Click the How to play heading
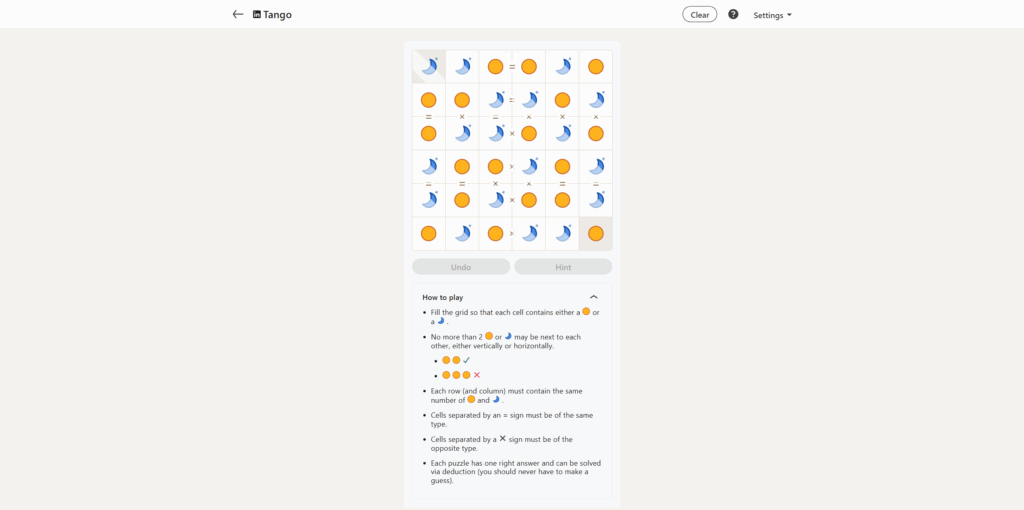 point(443,297)
